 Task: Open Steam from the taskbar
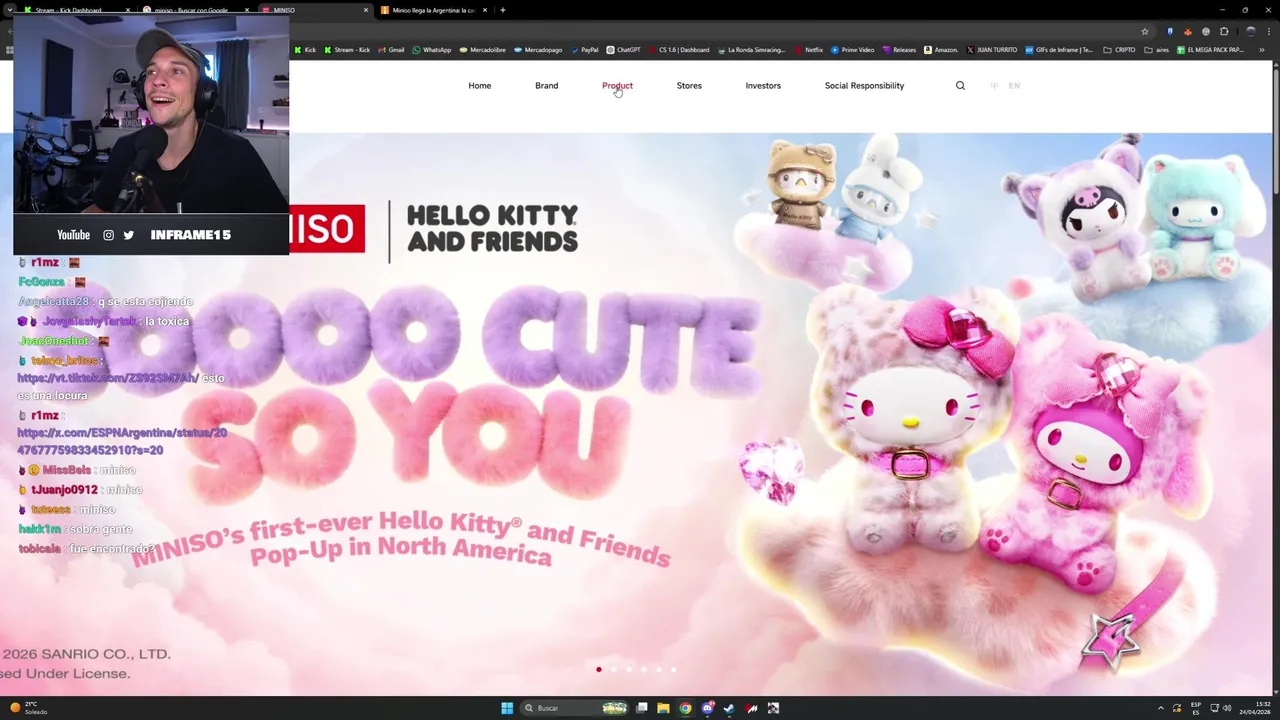[x=729, y=708]
